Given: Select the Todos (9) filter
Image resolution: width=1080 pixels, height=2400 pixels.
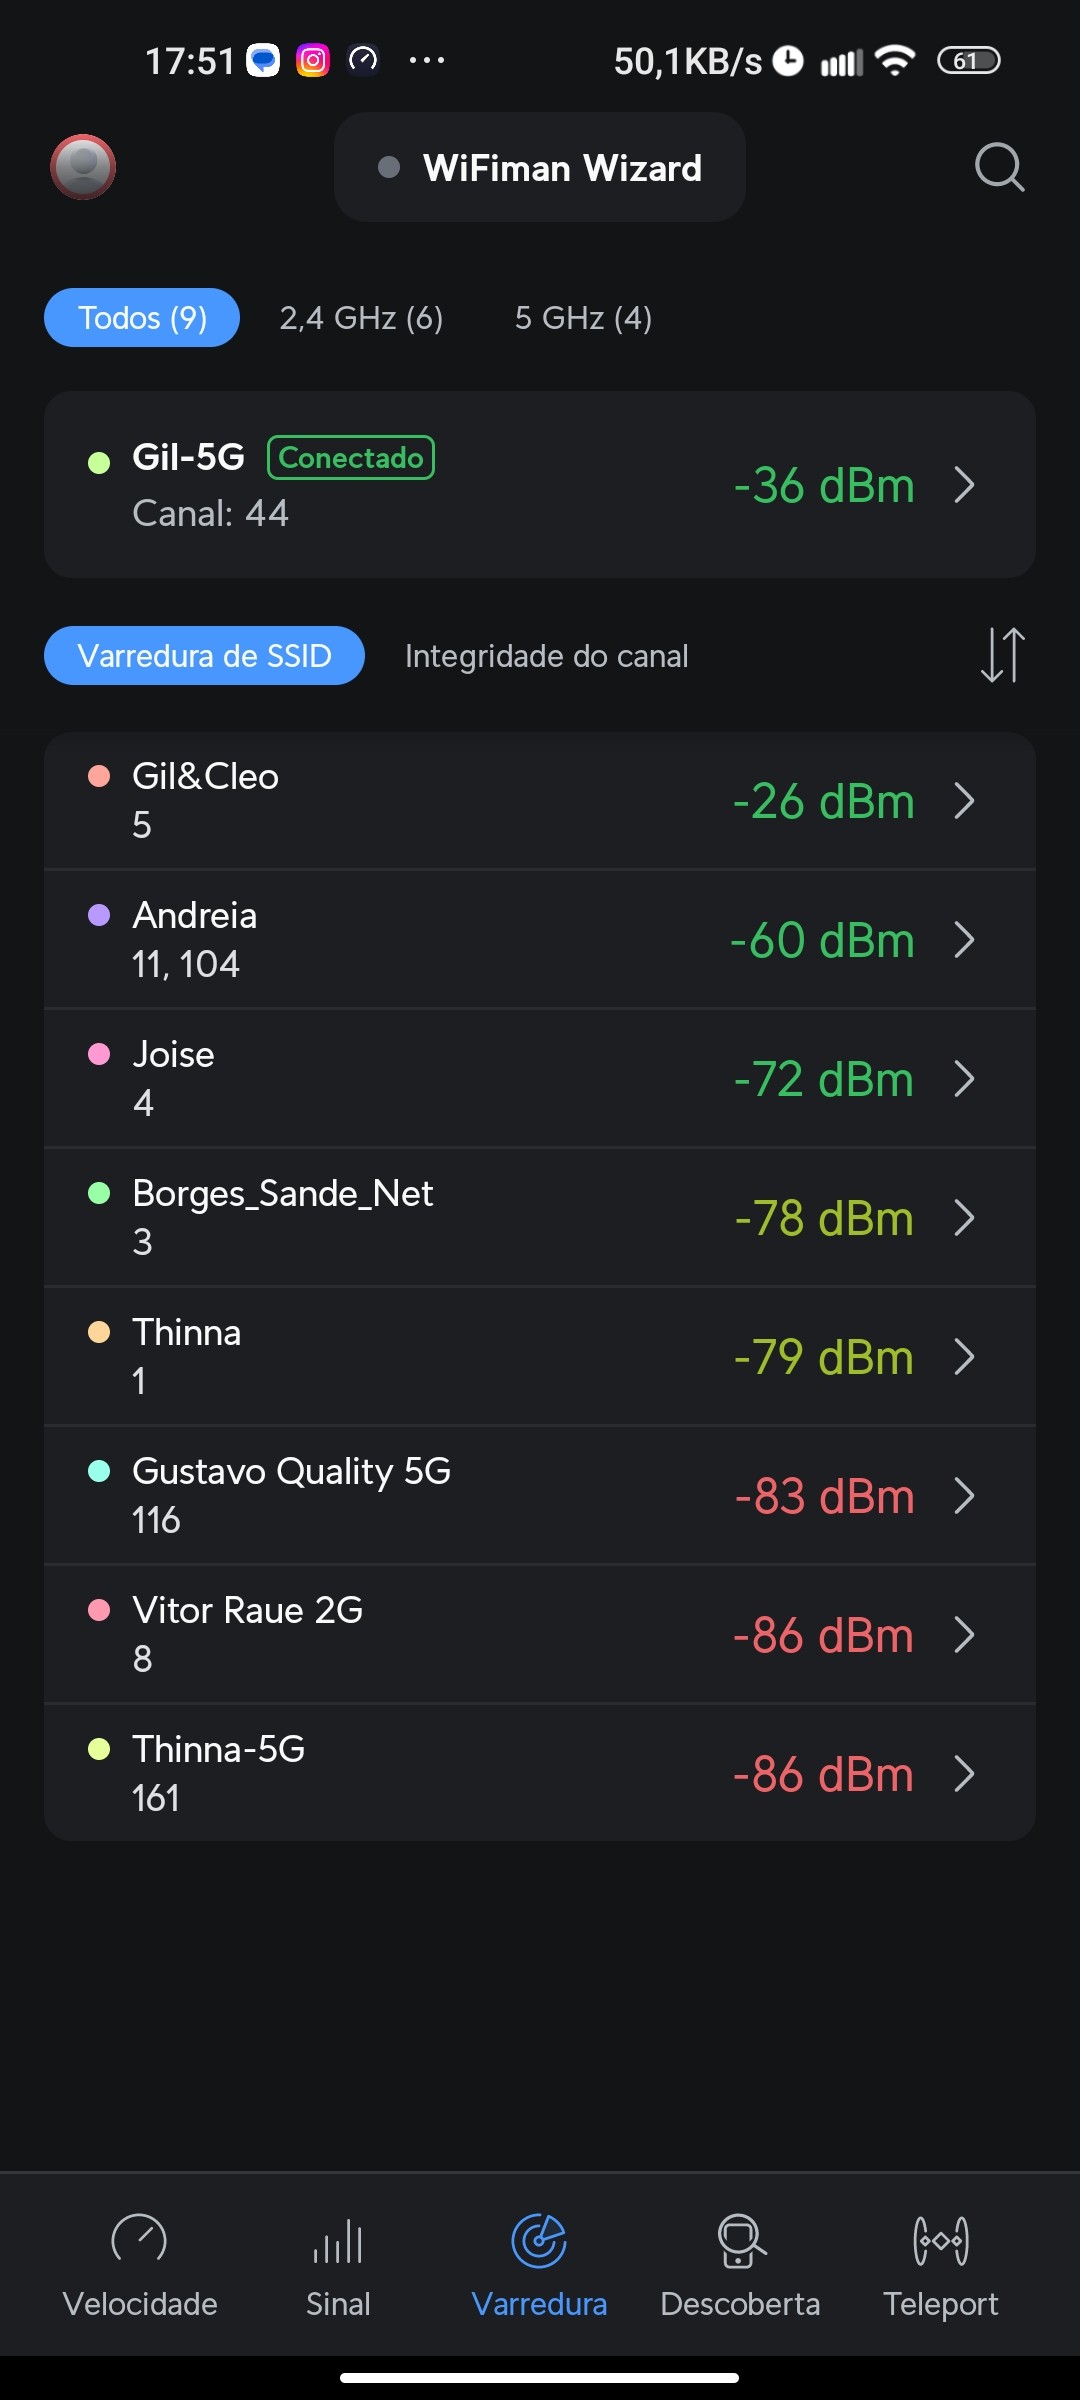Looking at the screenshot, I should pyautogui.click(x=142, y=318).
